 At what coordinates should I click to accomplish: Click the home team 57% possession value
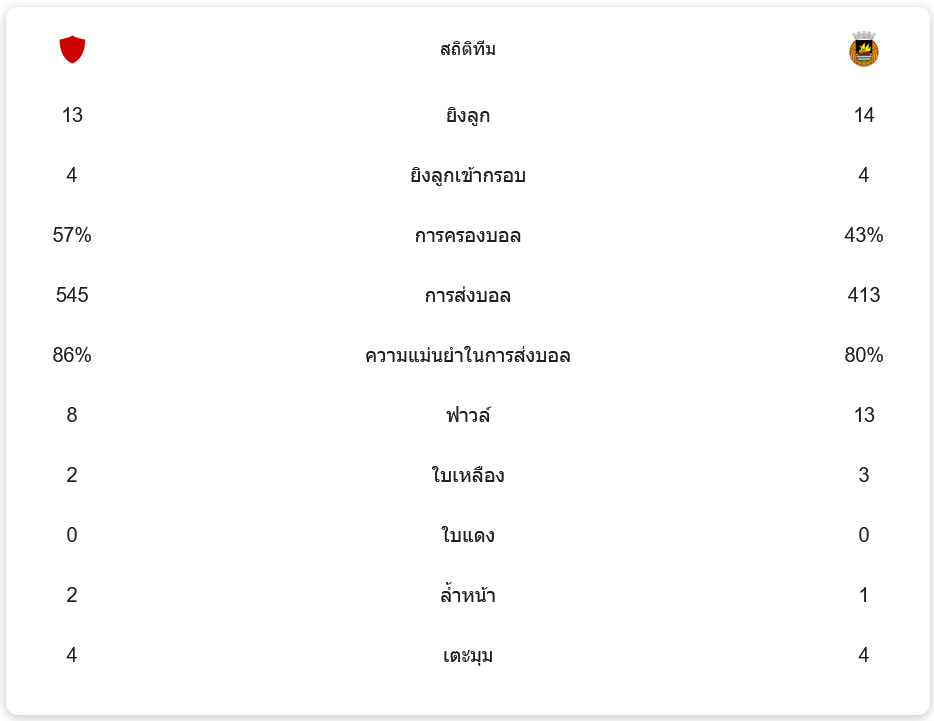coord(72,235)
